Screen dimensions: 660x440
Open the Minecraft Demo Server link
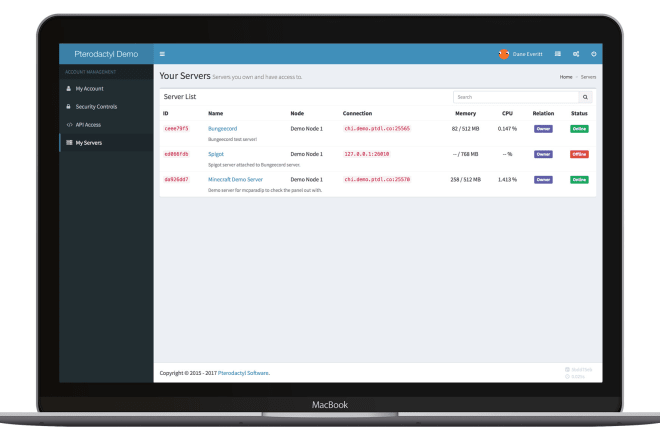[x=235, y=179]
